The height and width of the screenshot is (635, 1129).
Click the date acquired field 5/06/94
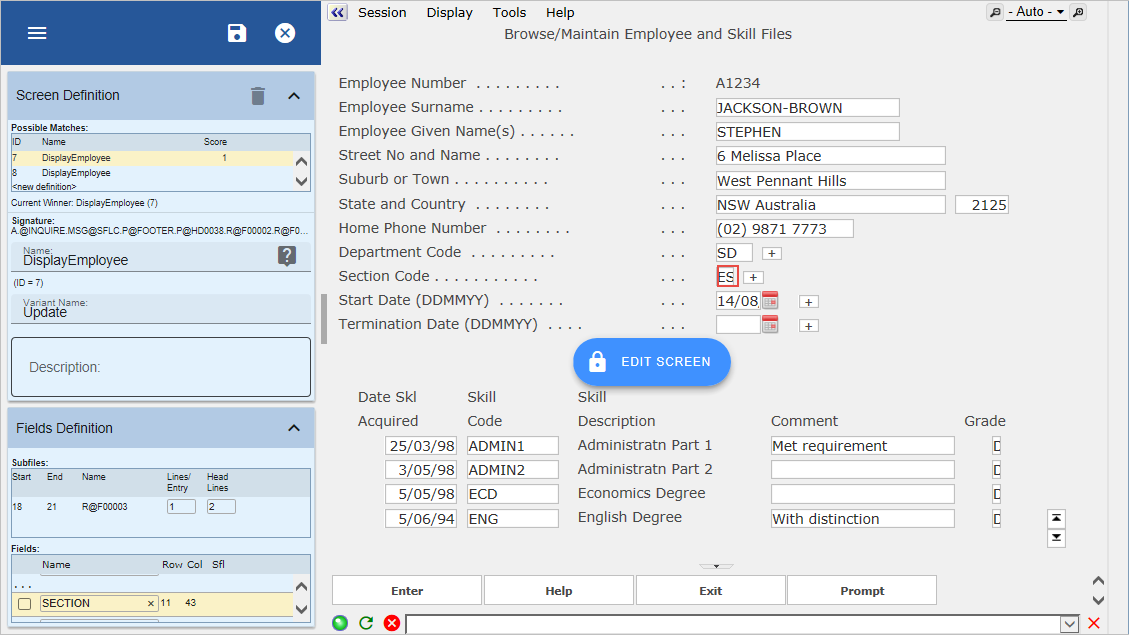point(420,518)
